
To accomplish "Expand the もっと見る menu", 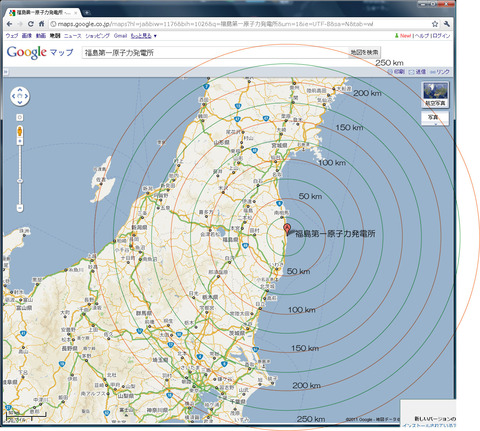I will tap(144, 36).
